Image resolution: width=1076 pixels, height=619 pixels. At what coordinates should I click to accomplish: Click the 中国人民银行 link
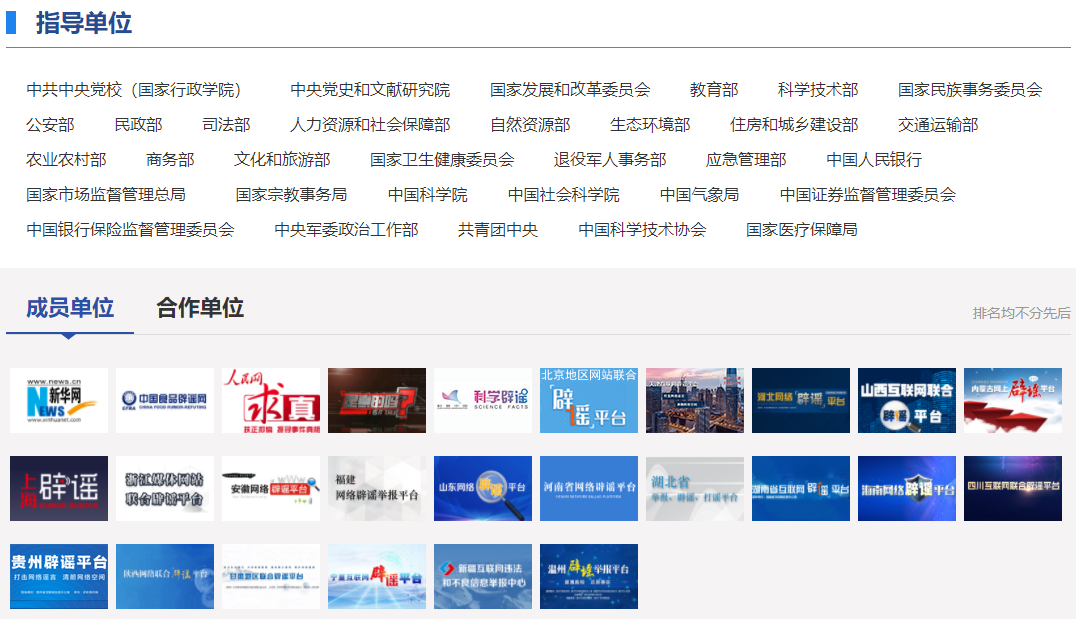tap(874, 160)
